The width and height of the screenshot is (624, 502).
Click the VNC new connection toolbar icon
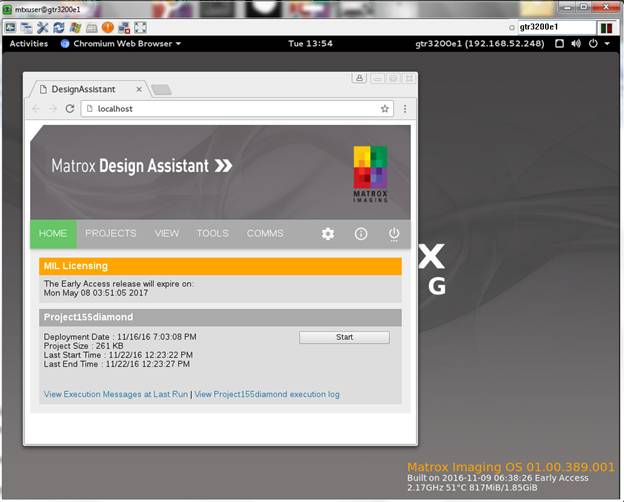[10, 27]
